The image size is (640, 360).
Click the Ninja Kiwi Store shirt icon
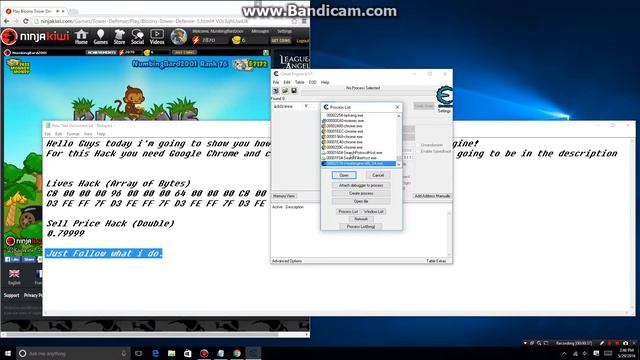point(119,37)
